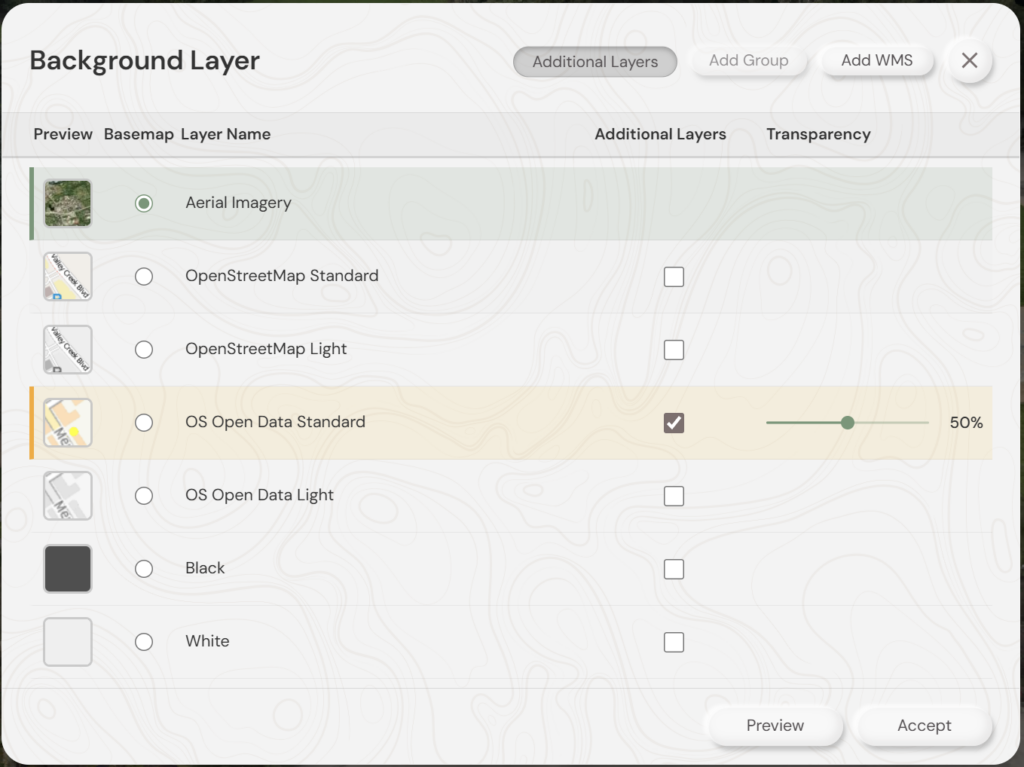Uncheck OS Open Data Standard additional layer
This screenshot has width=1024, height=767.
coord(674,423)
